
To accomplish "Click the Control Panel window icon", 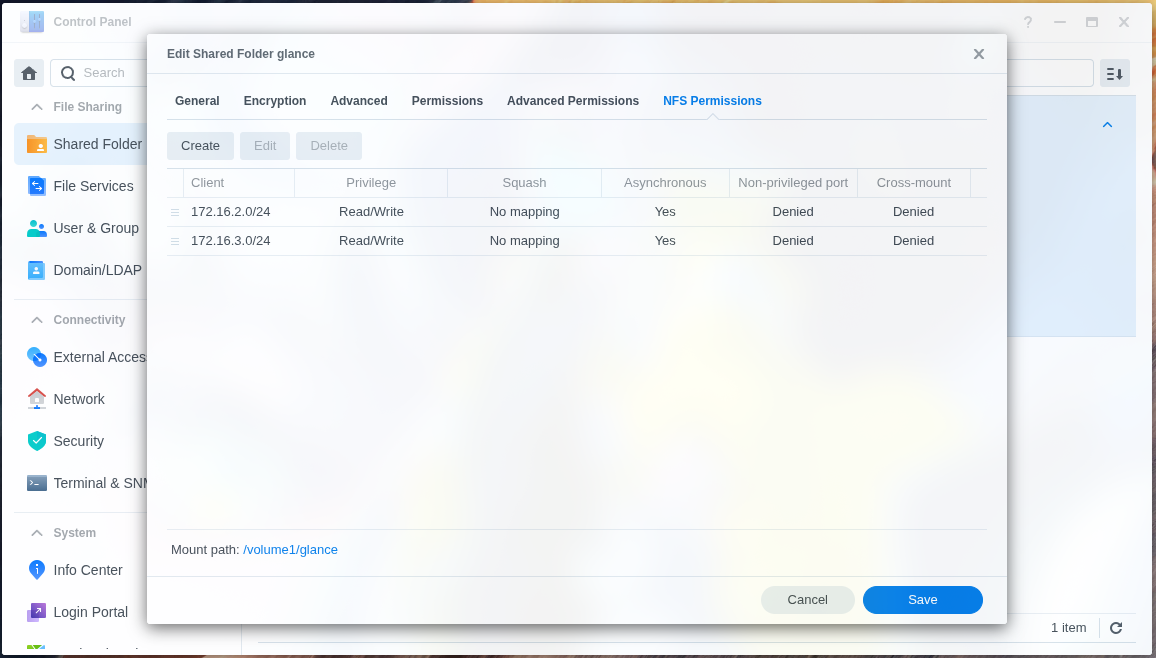I will point(32,22).
